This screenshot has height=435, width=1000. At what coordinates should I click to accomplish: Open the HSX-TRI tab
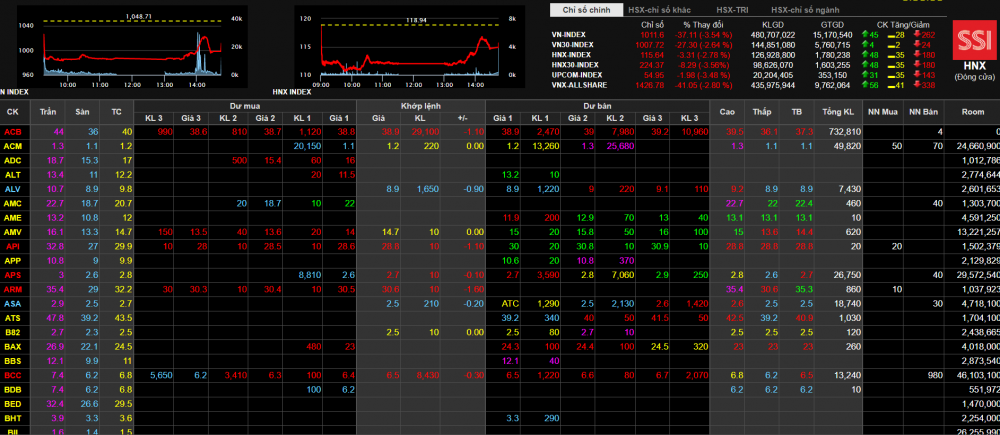pos(733,9)
